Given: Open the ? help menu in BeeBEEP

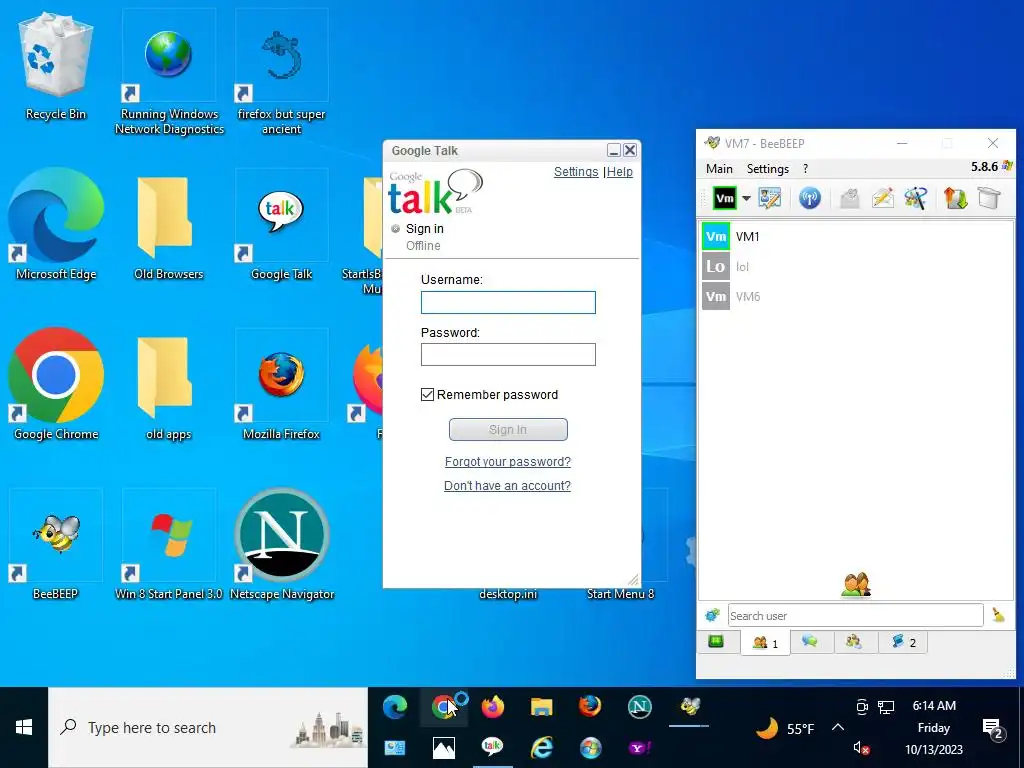Looking at the screenshot, I should 805,168.
